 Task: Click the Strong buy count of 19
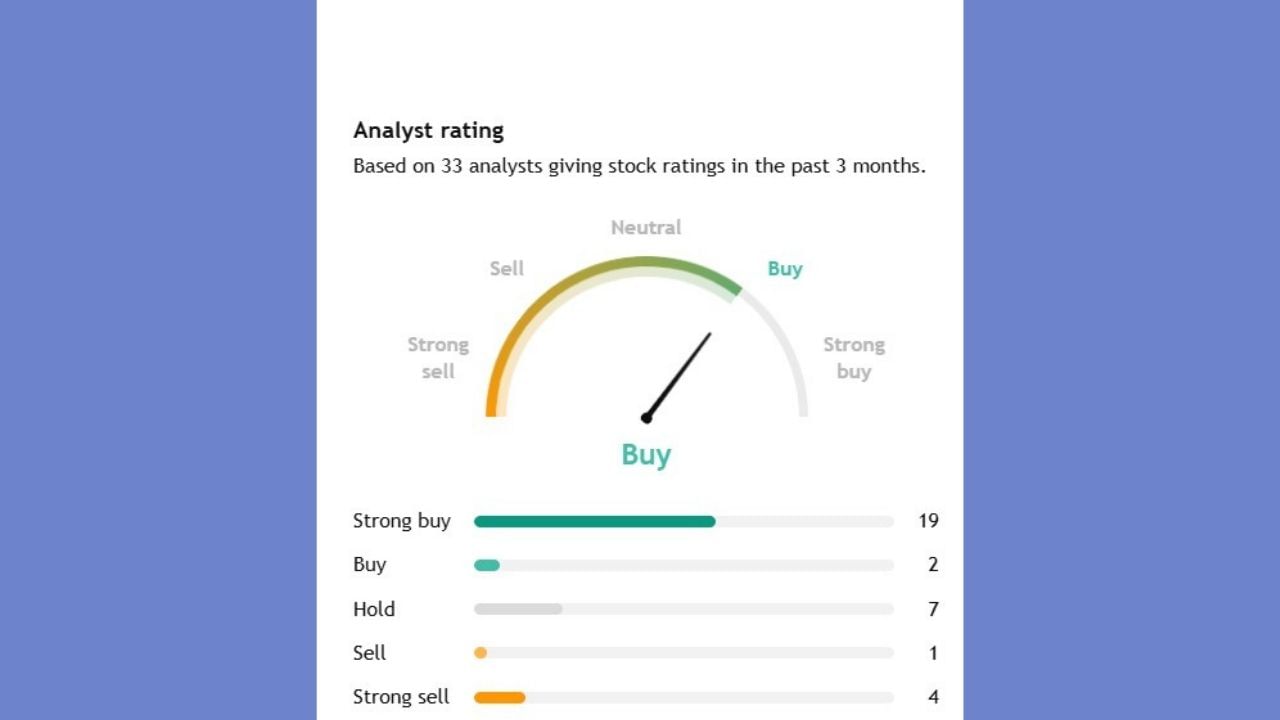(x=928, y=521)
